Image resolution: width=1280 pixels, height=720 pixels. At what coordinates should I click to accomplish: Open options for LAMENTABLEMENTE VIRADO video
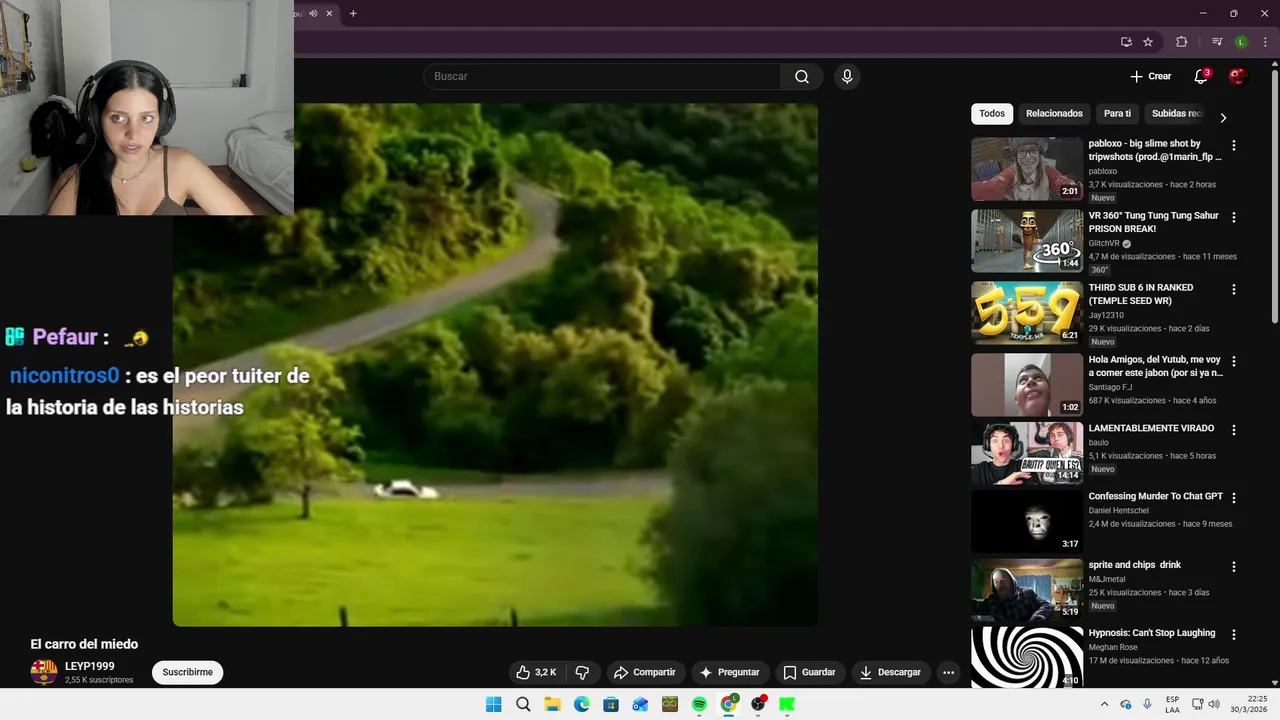click(x=1234, y=430)
